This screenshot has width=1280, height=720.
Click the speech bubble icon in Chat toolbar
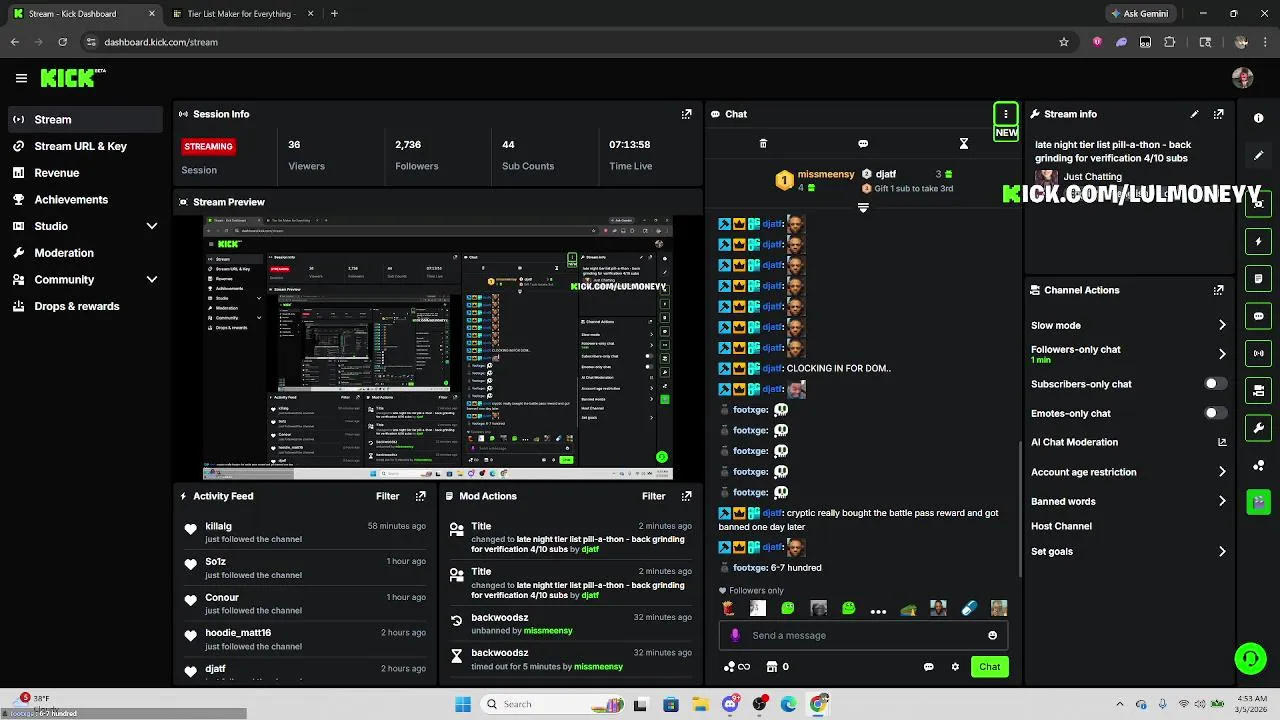coord(863,144)
